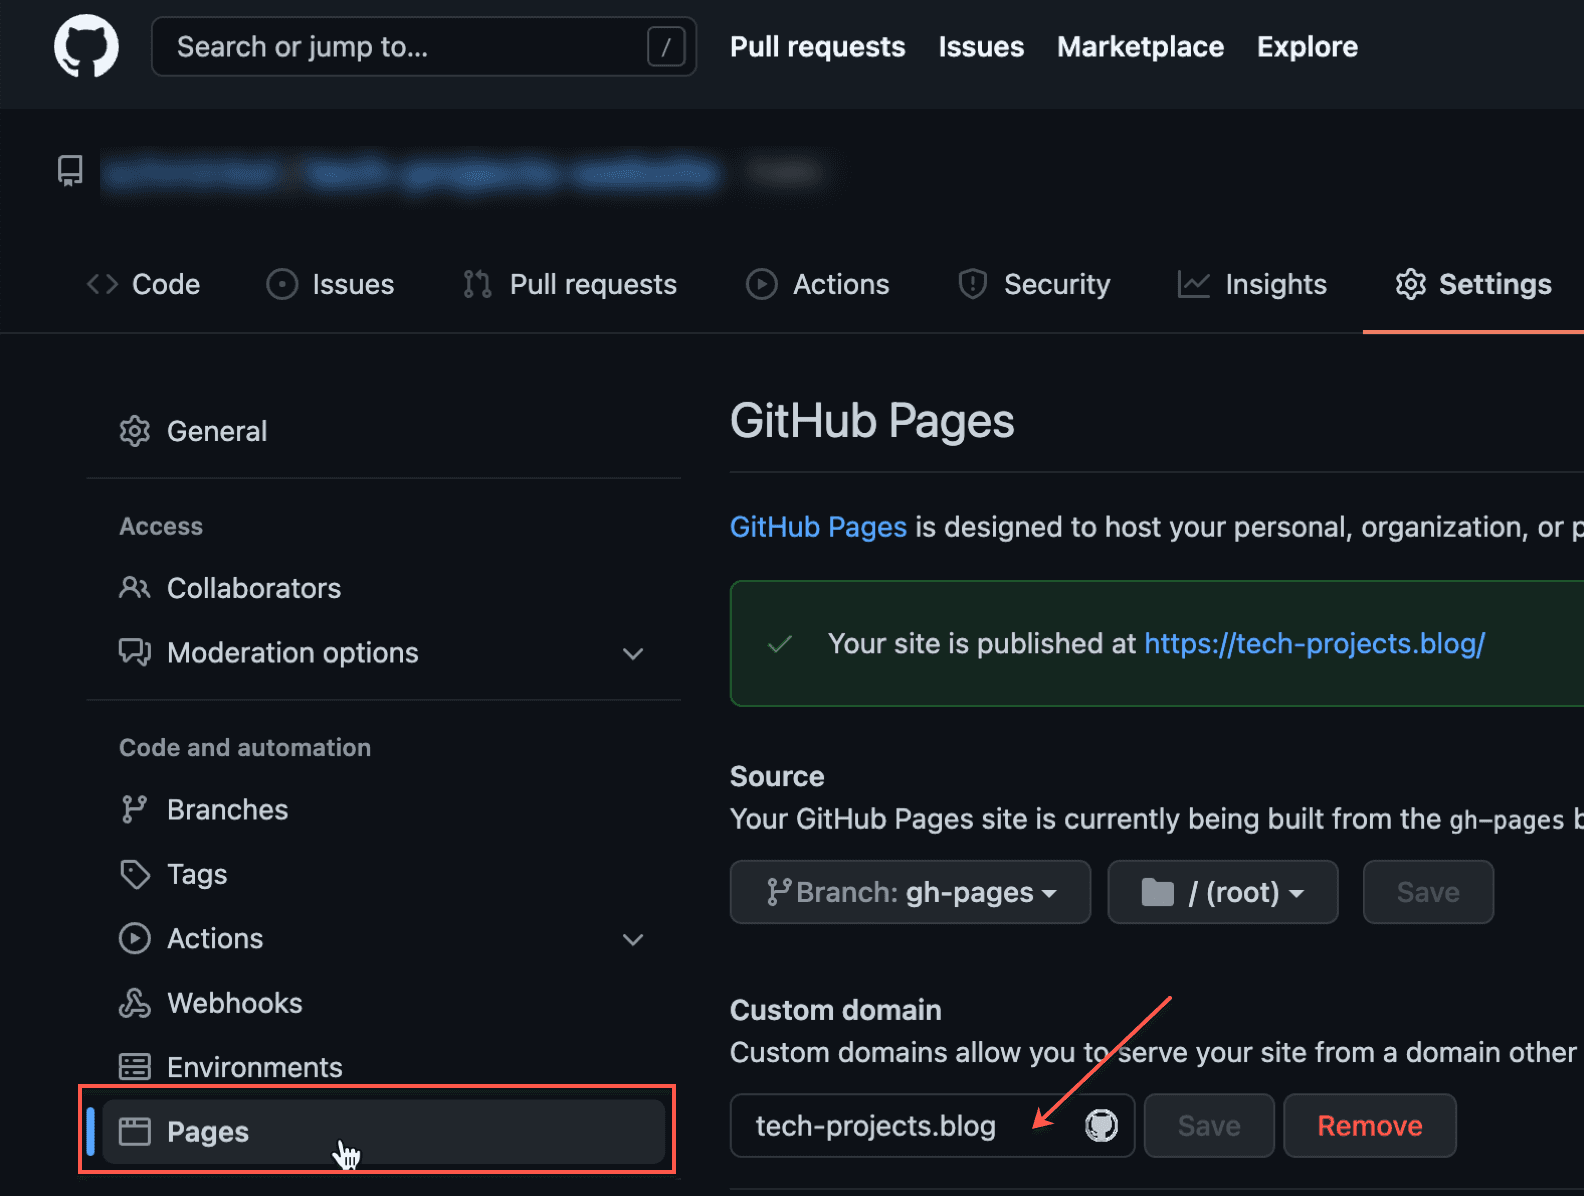The height and width of the screenshot is (1196, 1584).
Task: Click the Source section heading
Action: [x=777, y=776]
